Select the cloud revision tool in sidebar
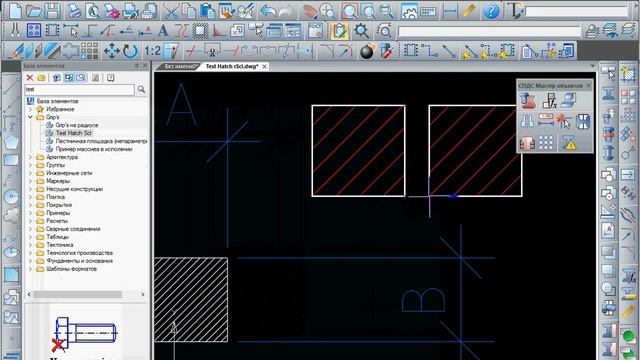 pyautogui.click(x=11, y=215)
